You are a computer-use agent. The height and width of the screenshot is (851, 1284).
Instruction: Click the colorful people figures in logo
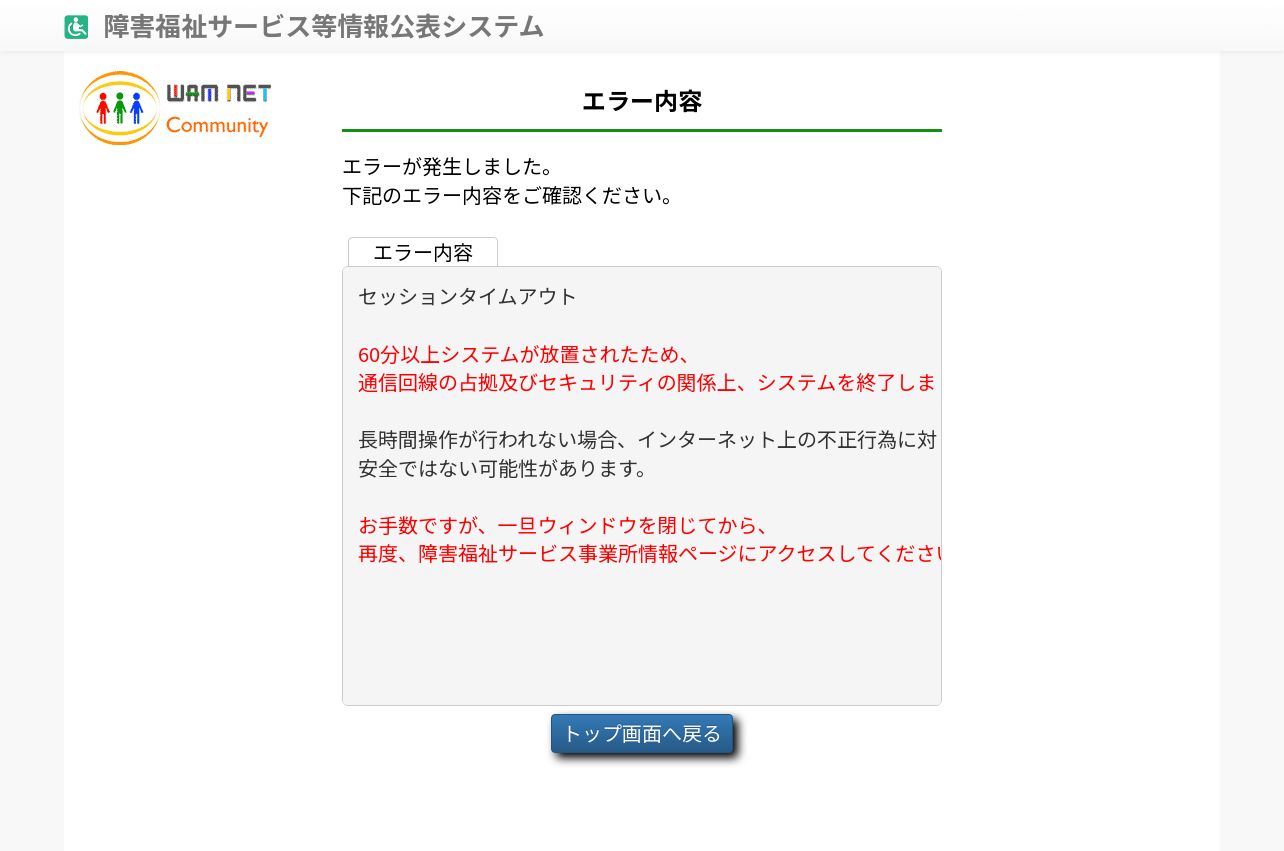(x=120, y=107)
